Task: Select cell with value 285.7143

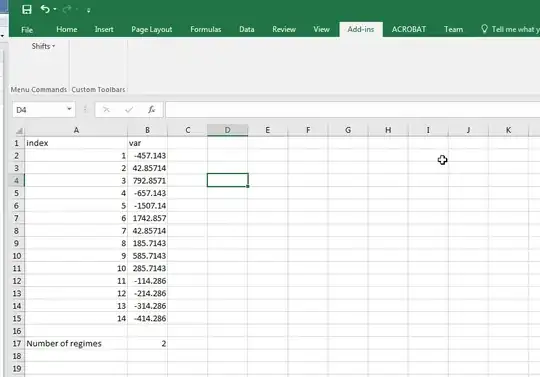Action: (147, 269)
